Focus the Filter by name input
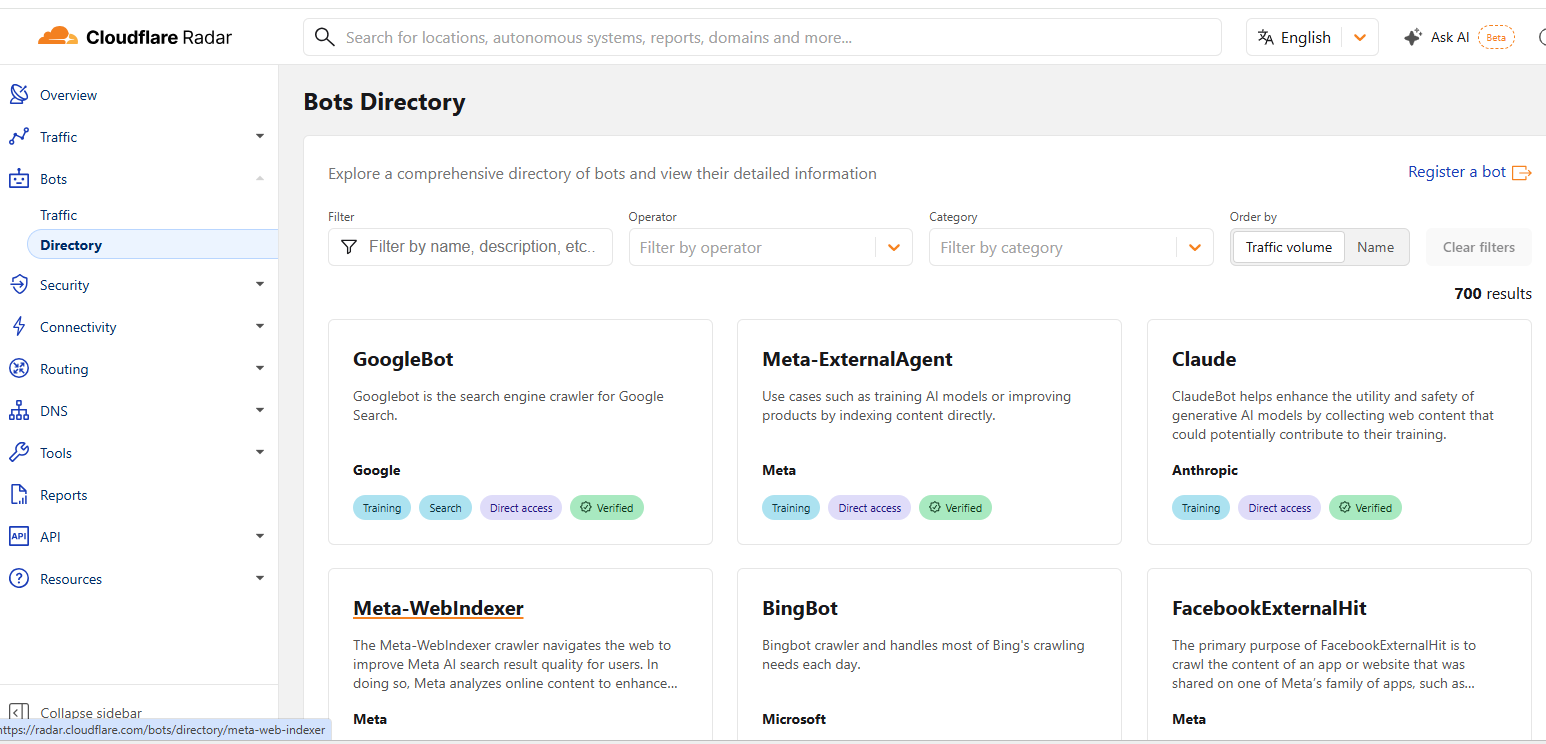 click(x=470, y=247)
